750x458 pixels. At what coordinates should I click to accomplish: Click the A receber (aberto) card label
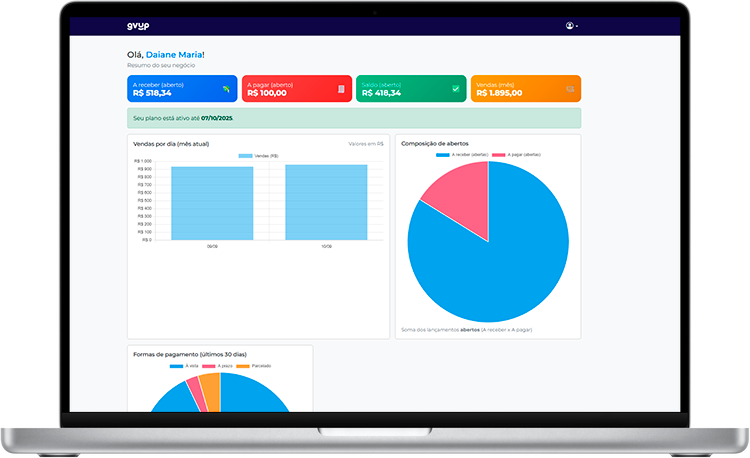(x=158, y=85)
